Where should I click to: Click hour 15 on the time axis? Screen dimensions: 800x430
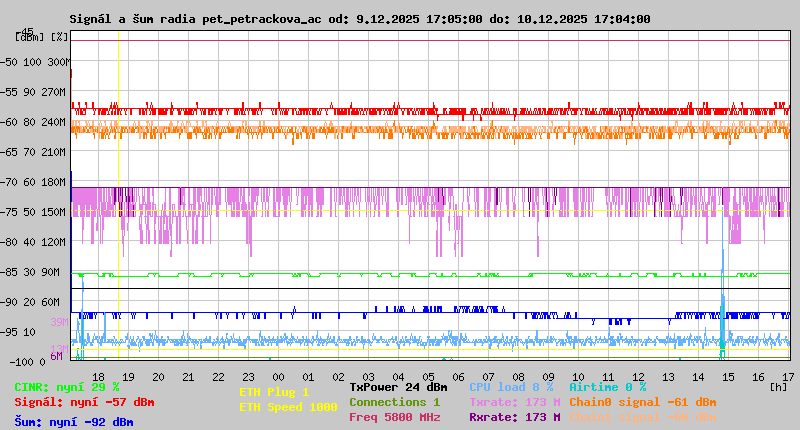[x=729, y=376]
